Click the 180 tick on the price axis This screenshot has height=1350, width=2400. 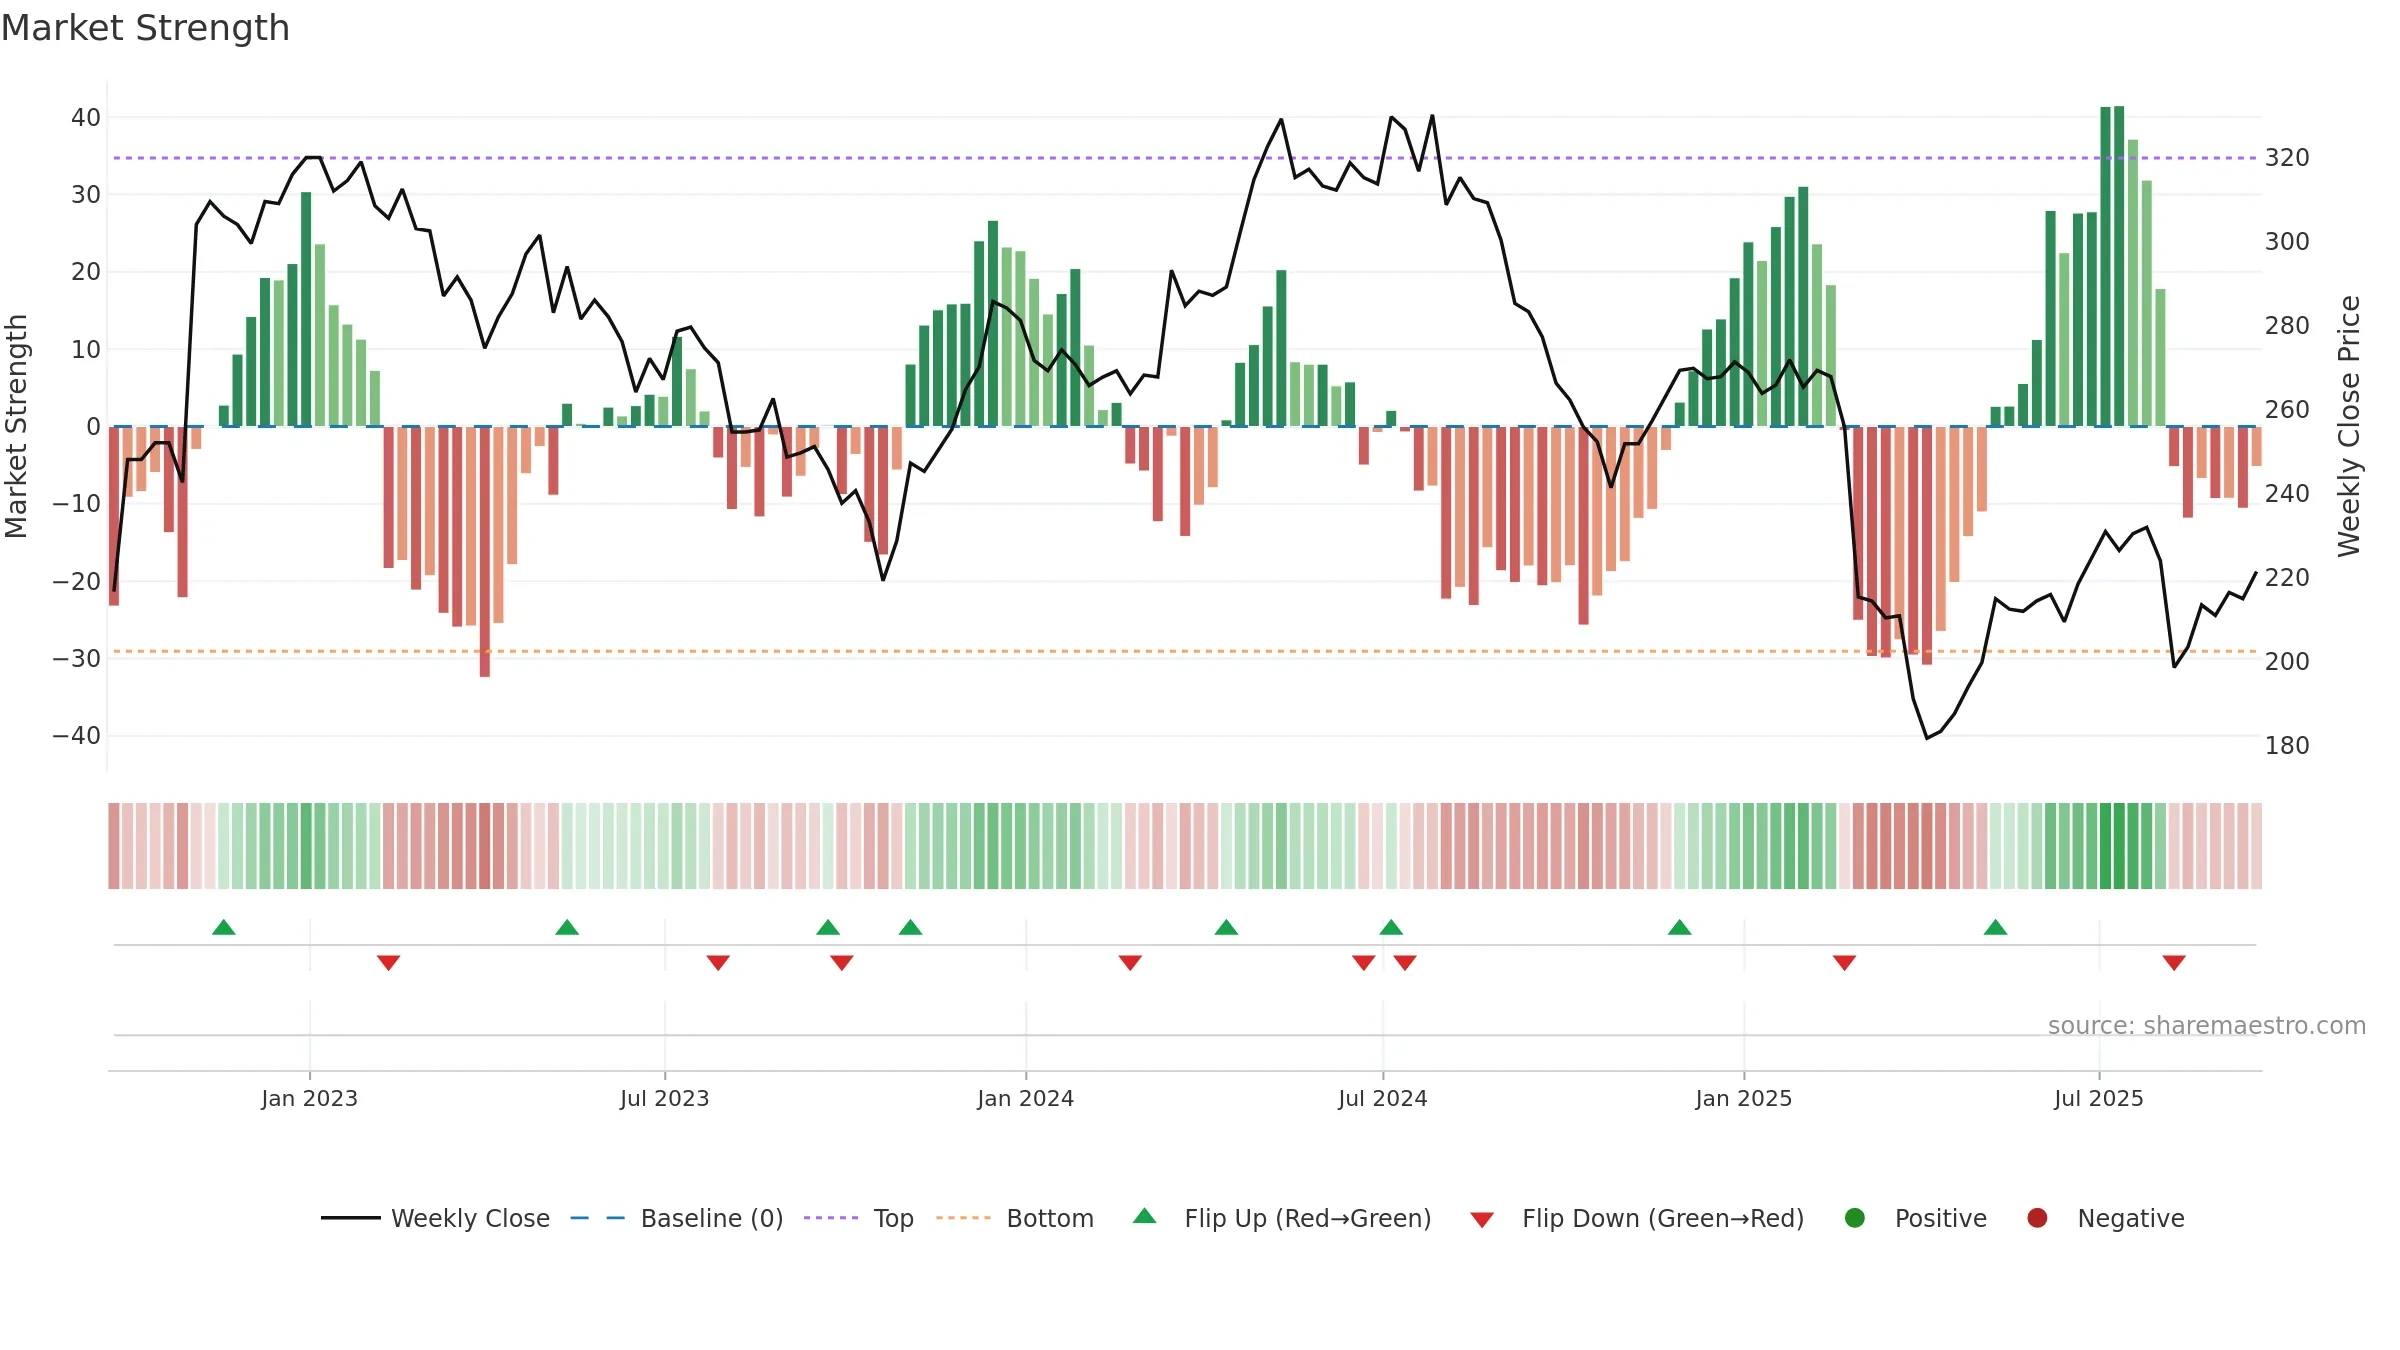pyautogui.click(x=2287, y=746)
